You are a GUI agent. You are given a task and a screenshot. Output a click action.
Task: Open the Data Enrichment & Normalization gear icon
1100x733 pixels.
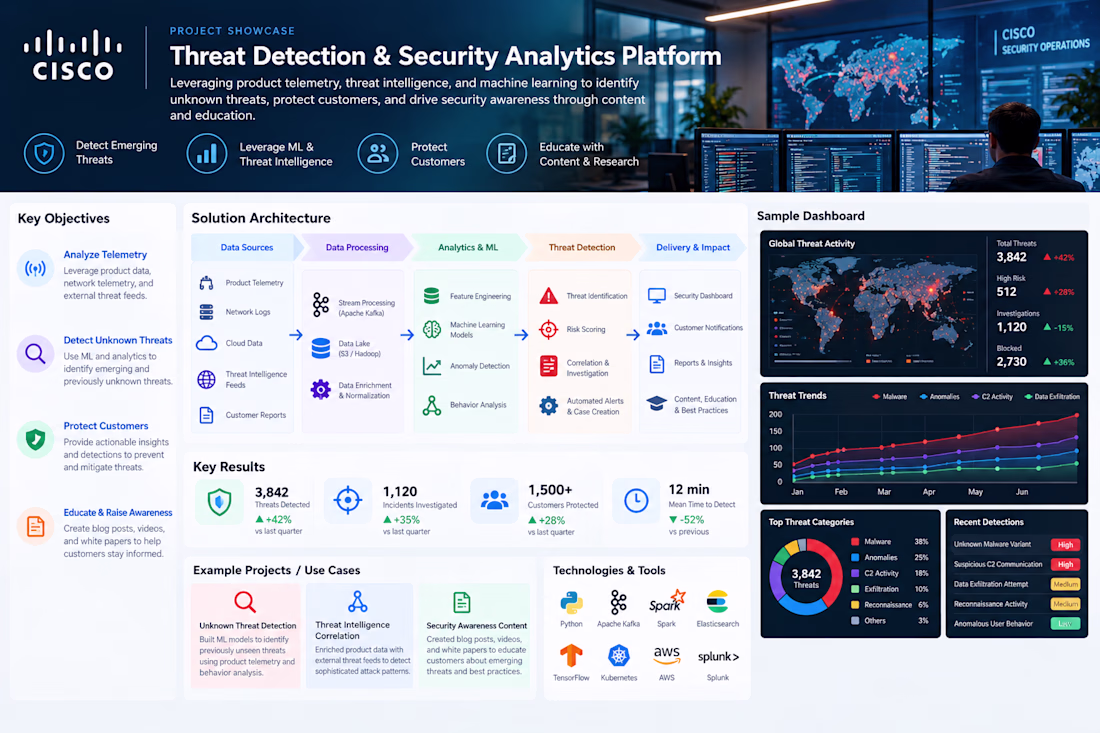(321, 389)
